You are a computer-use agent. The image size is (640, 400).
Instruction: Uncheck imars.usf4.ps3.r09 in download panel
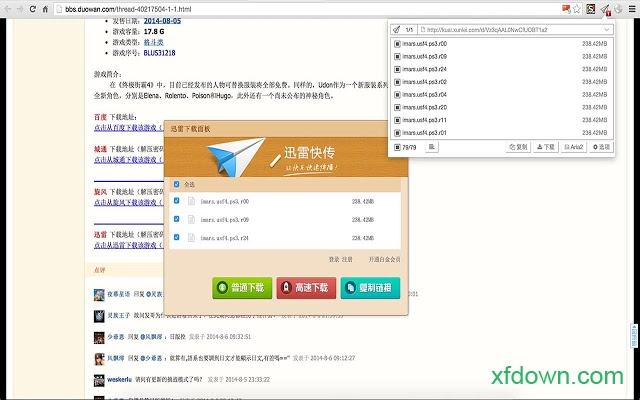point(176,219)
